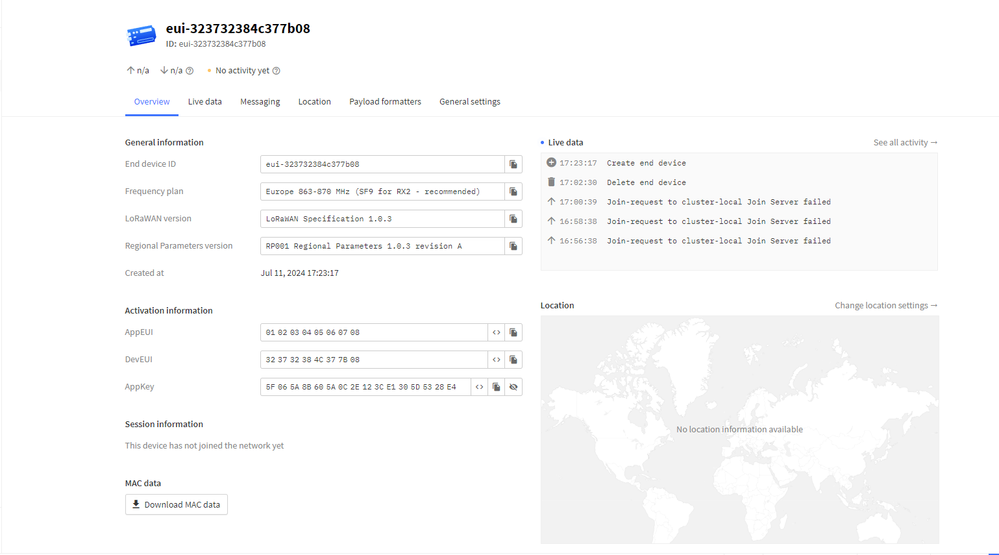Copy the LoRaWAN version value
The image size is (999, 555).
click(x=513, y=218)
